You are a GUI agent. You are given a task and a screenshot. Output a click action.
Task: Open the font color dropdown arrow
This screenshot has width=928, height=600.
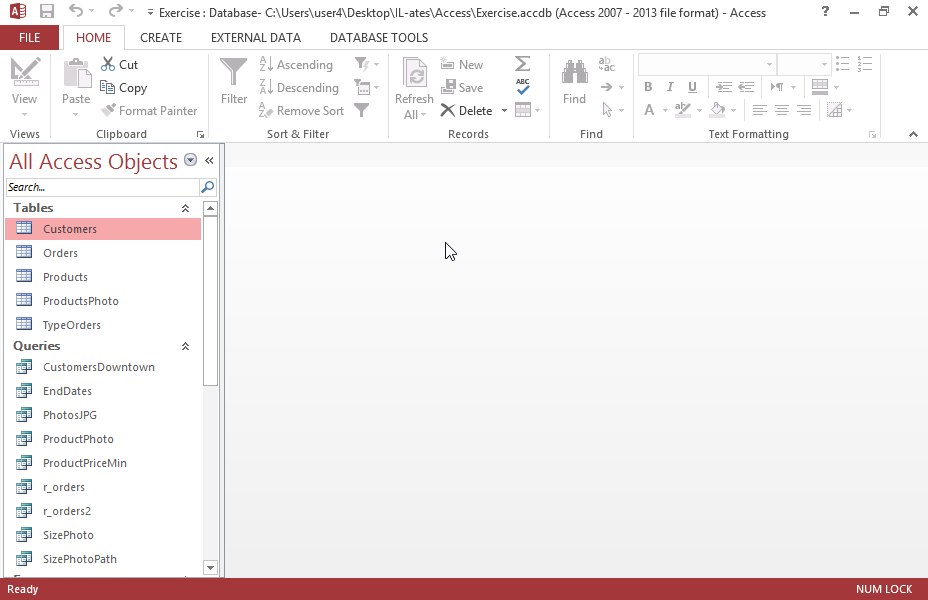[x=665, y=111]
